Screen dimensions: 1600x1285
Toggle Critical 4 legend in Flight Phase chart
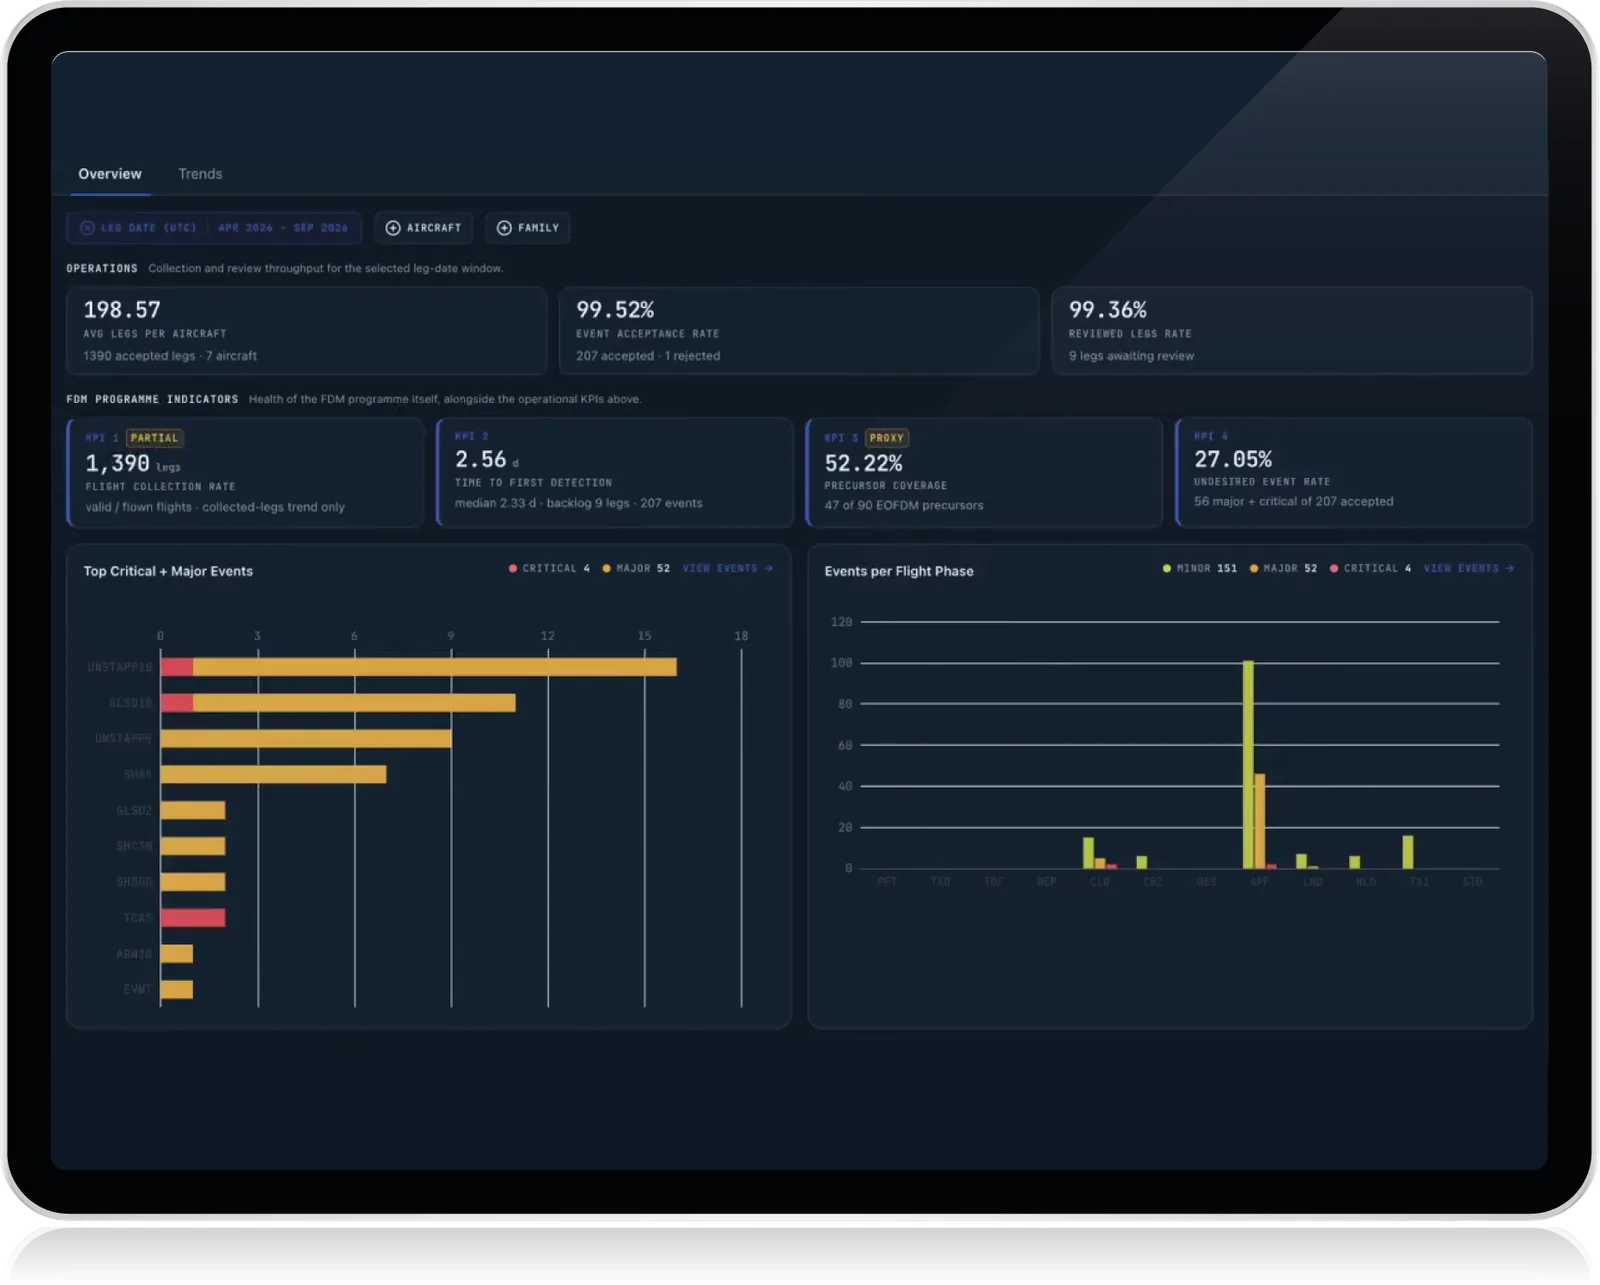click(x=1370, y=568)
